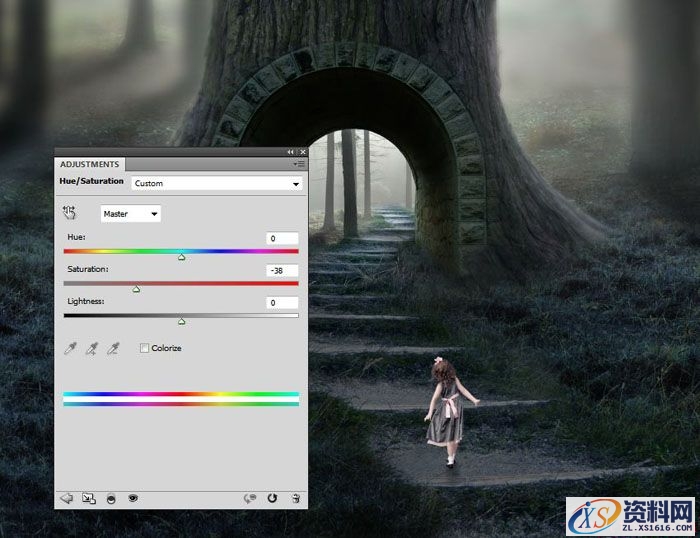Screen dimensions: 700x538
Task: Select the on-image targeted adjustment hand tool
Action: tap(70, 213)
